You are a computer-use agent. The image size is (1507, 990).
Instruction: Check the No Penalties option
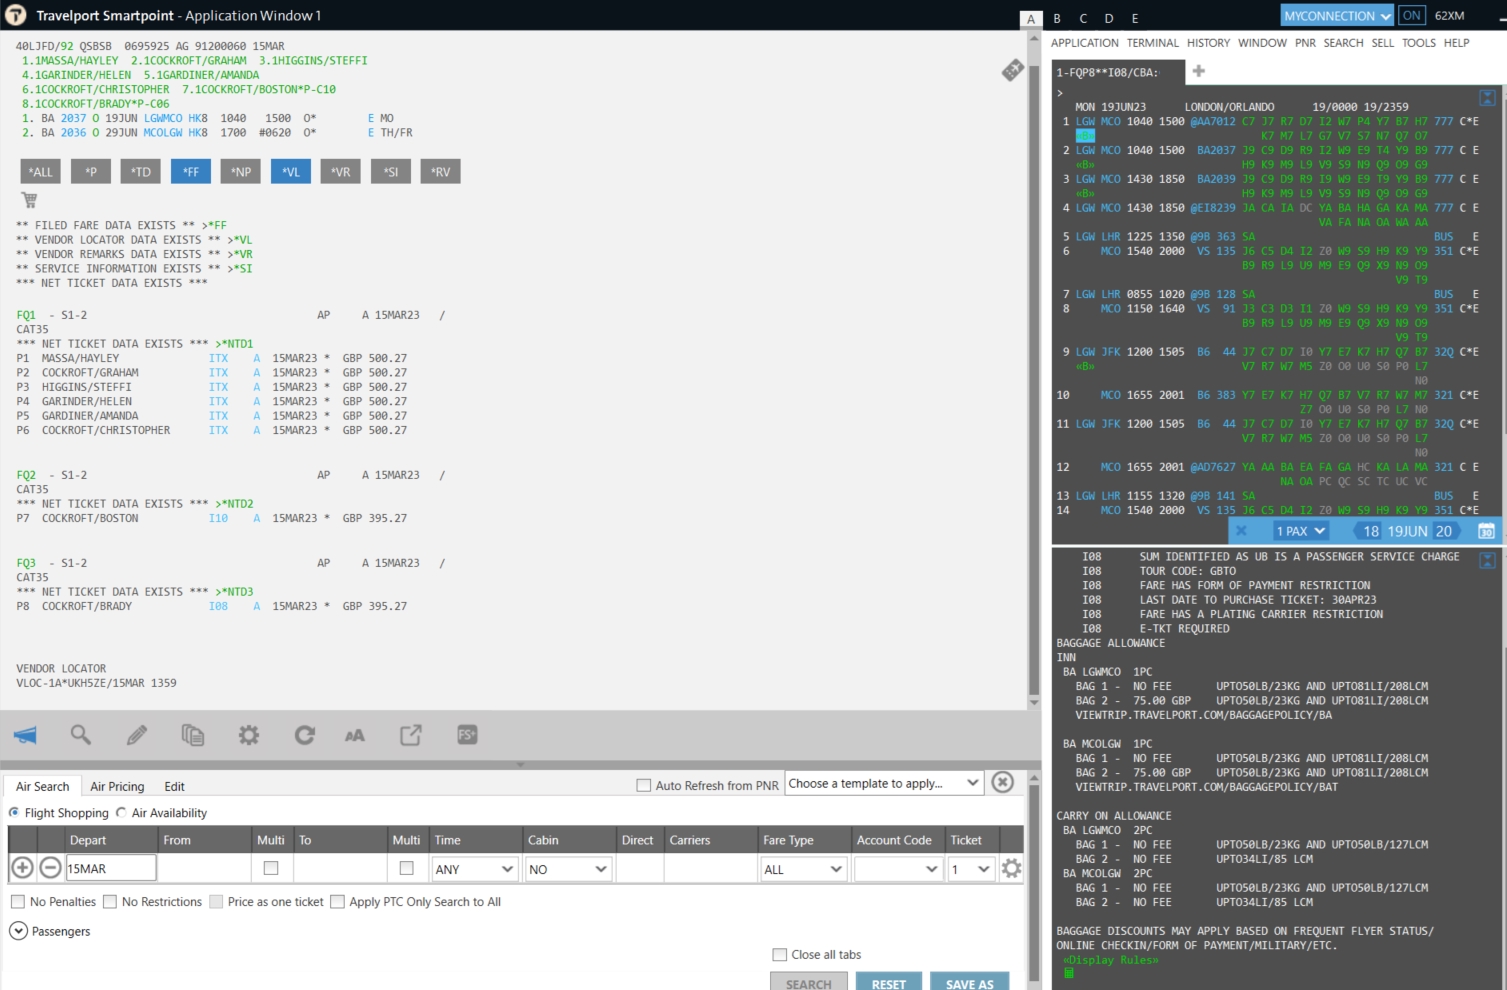point(18,902)
